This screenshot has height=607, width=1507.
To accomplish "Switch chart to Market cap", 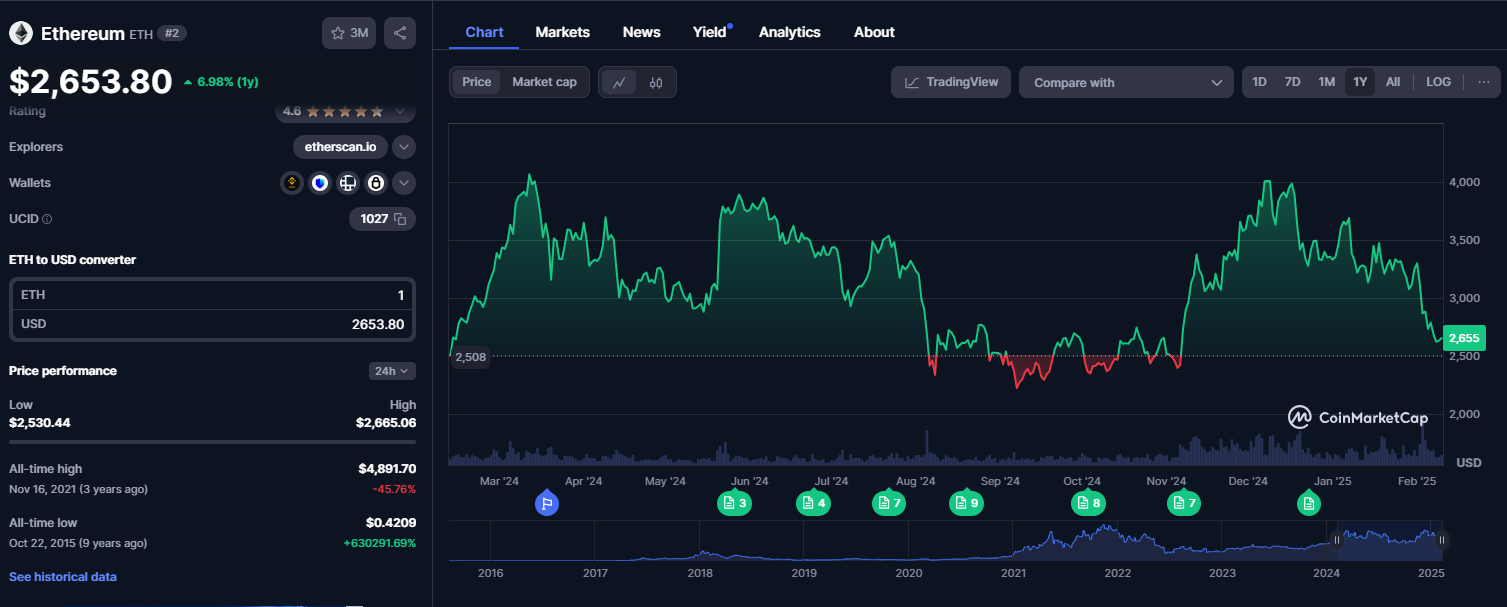I will [x=544, y=82].
